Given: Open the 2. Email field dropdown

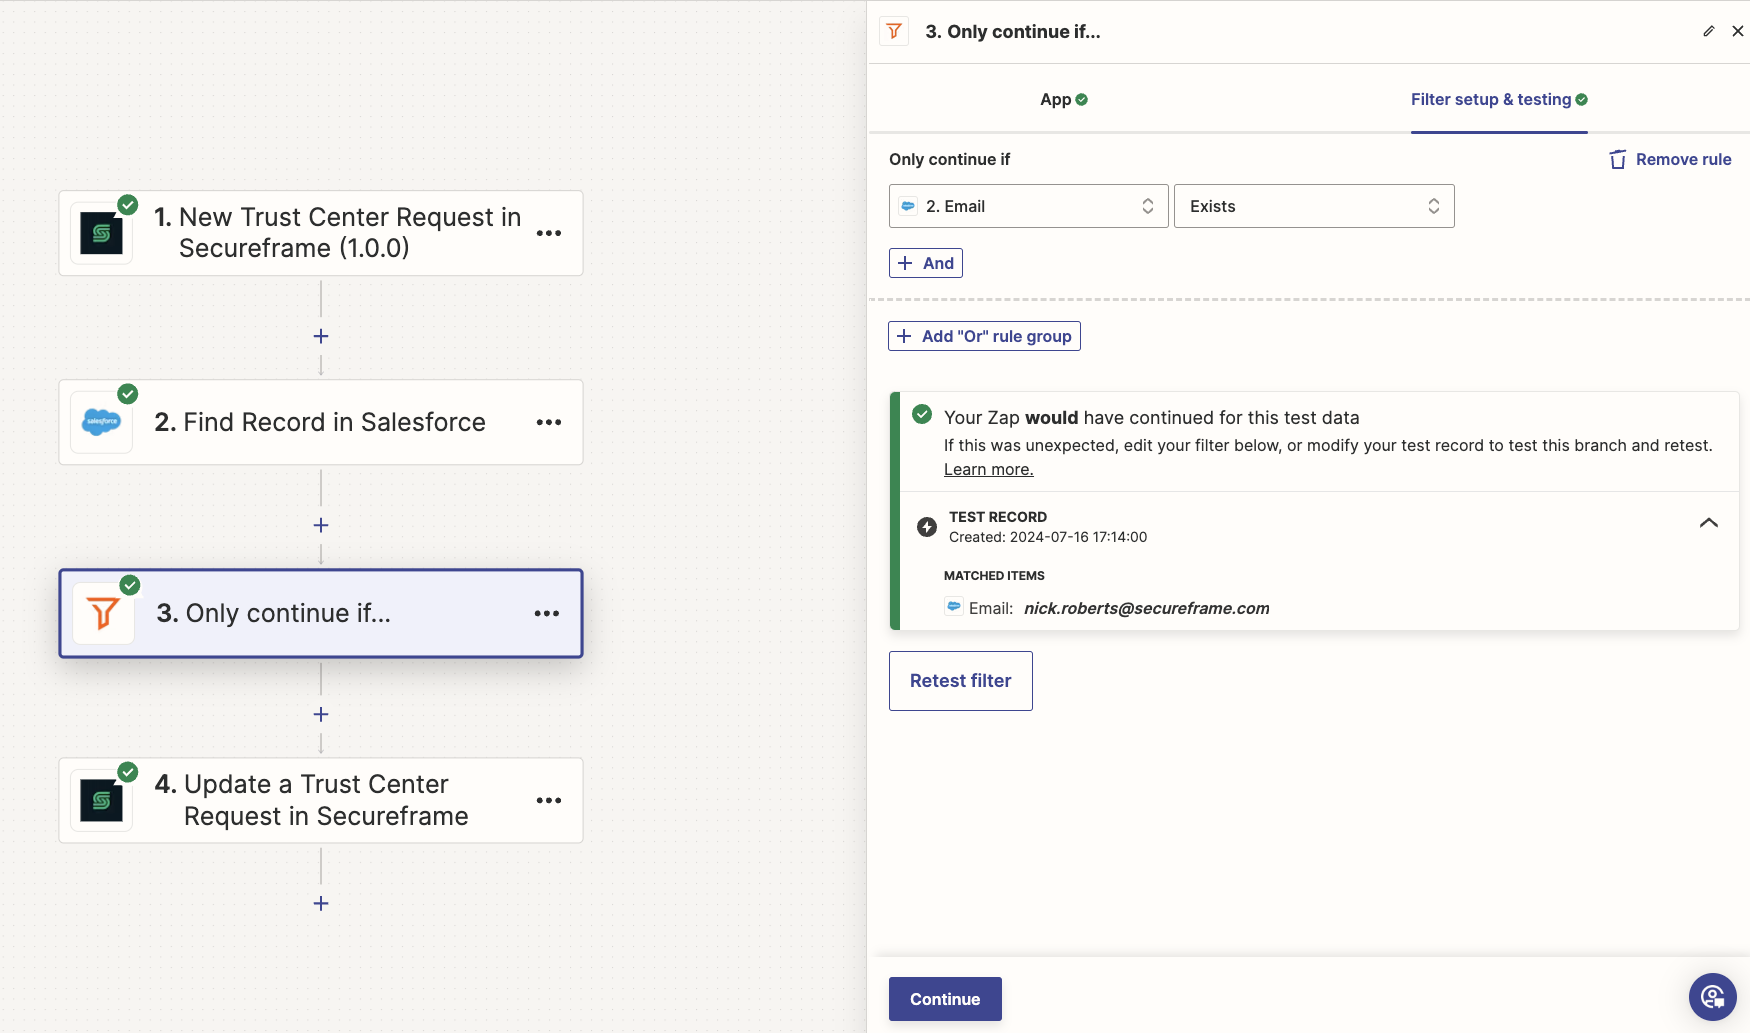Looking at the screenshot, I should coord(1029,206).
